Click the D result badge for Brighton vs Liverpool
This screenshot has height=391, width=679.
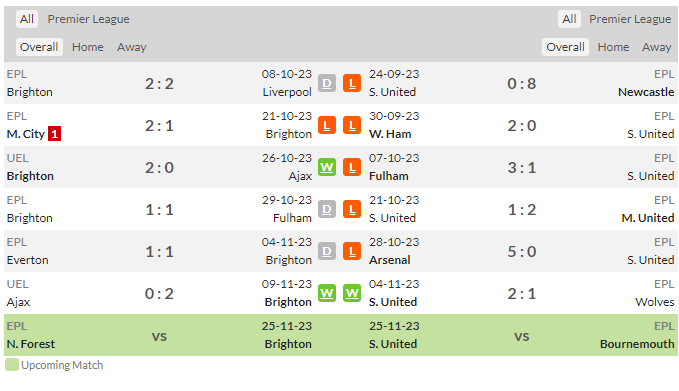327,84
